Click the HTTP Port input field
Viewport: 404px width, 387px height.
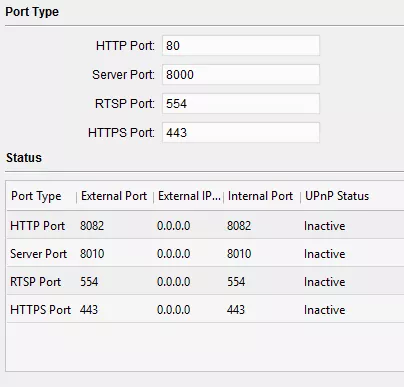(241, 45)
